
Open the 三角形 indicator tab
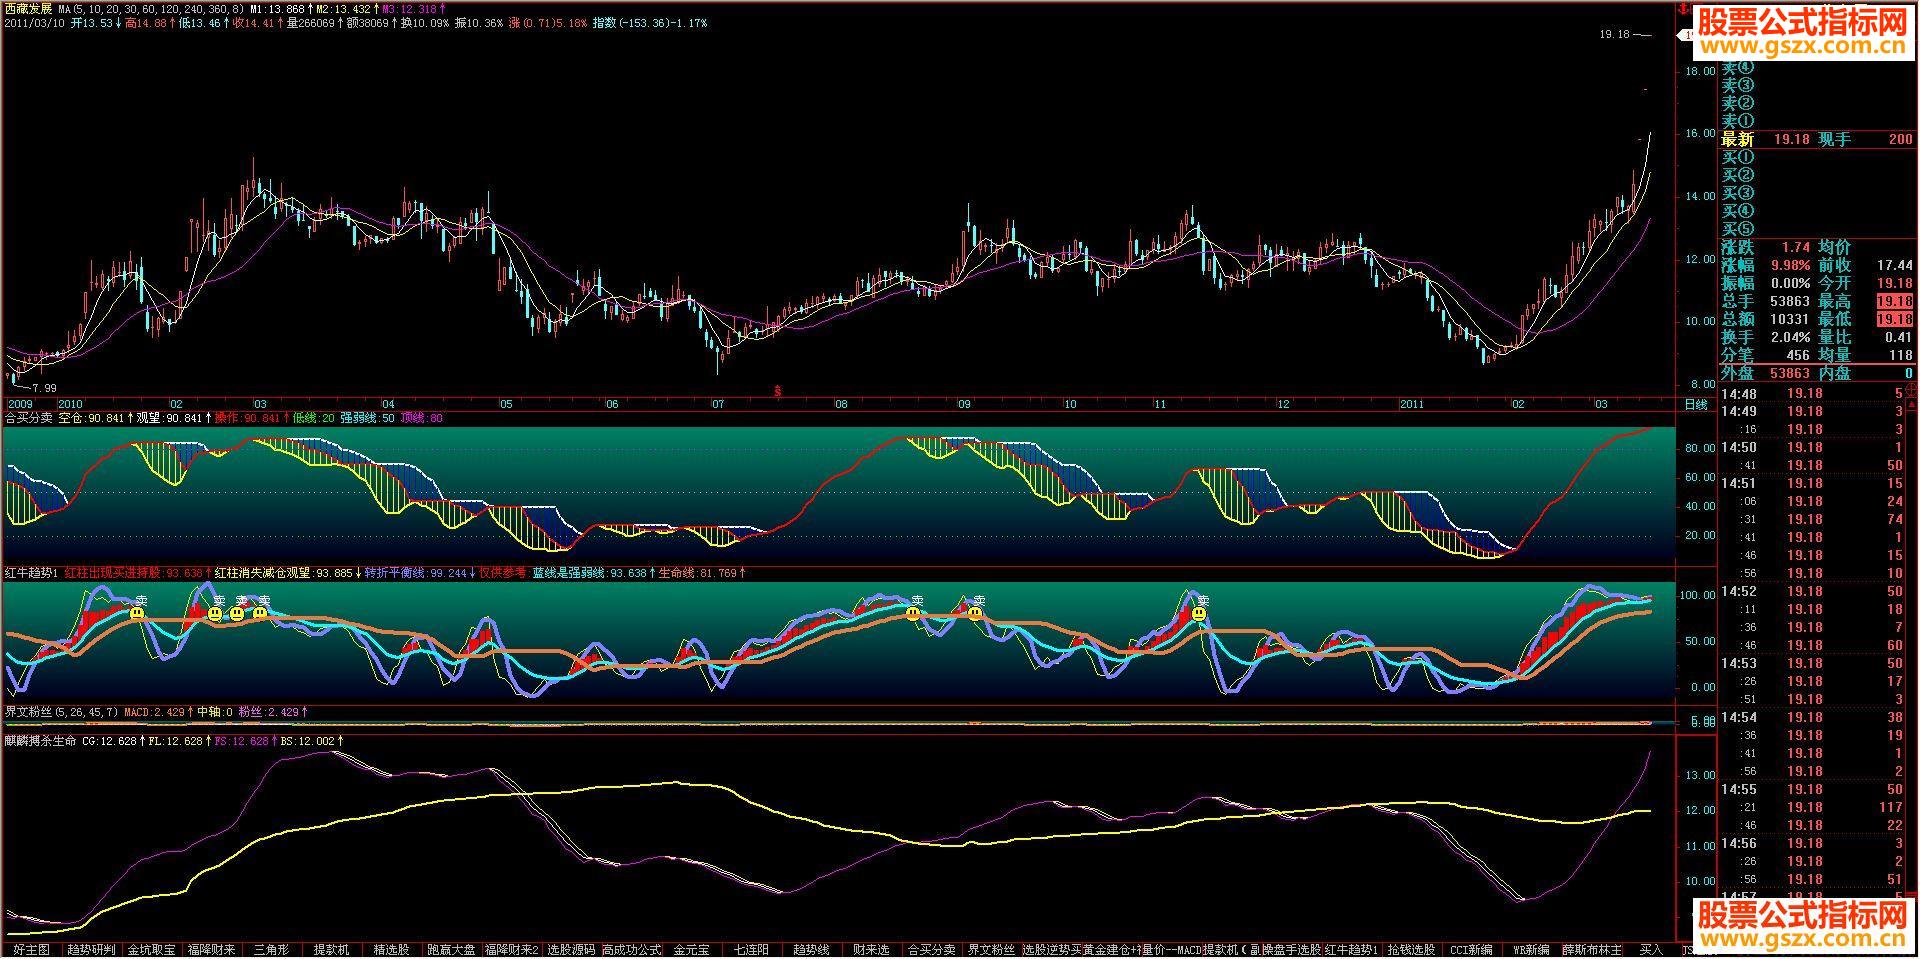coord(271,949)
